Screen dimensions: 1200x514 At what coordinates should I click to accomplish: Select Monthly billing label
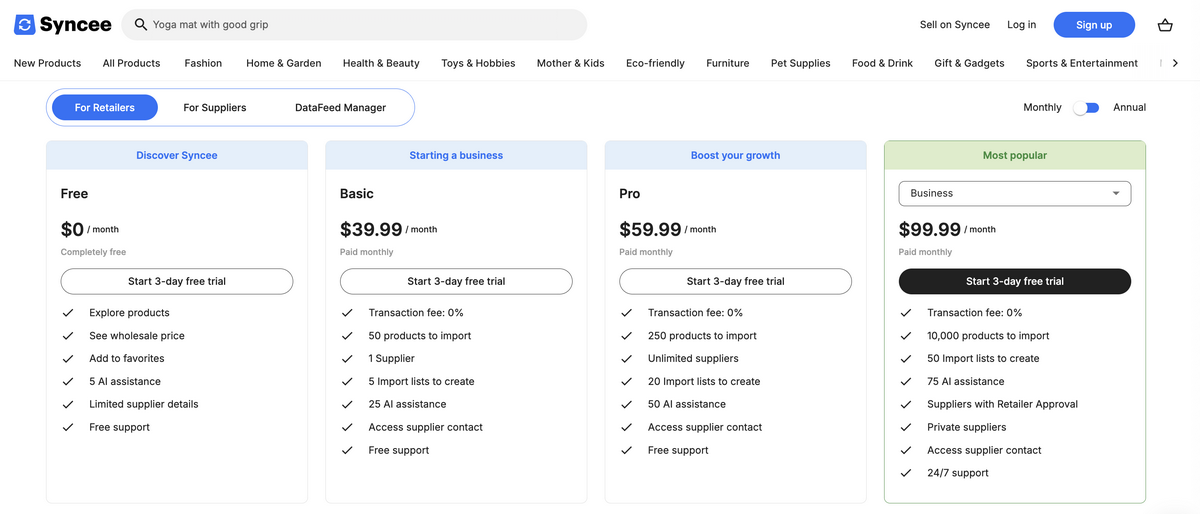point(1042,108)
